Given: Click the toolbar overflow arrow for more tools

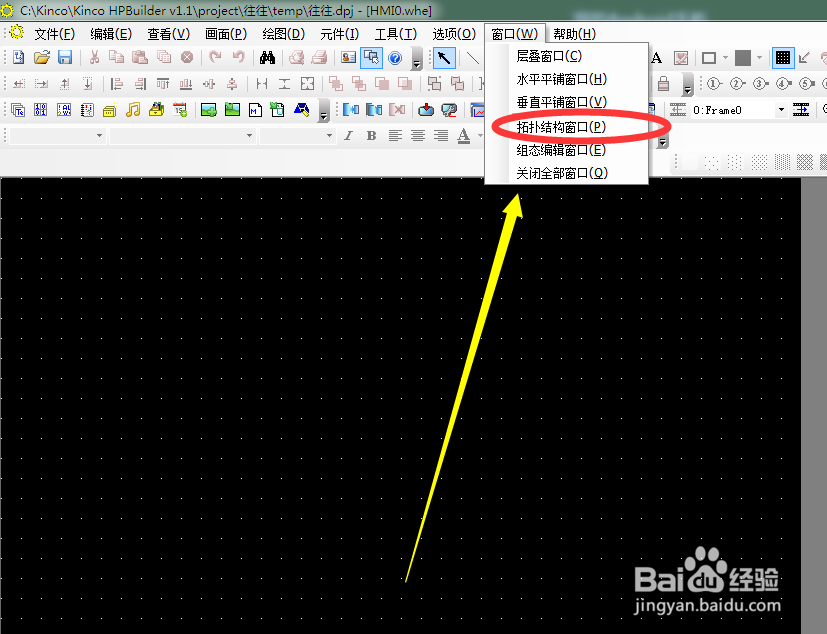Looking at the screenshot, I should pyautogui.click(x=416, y=63).
